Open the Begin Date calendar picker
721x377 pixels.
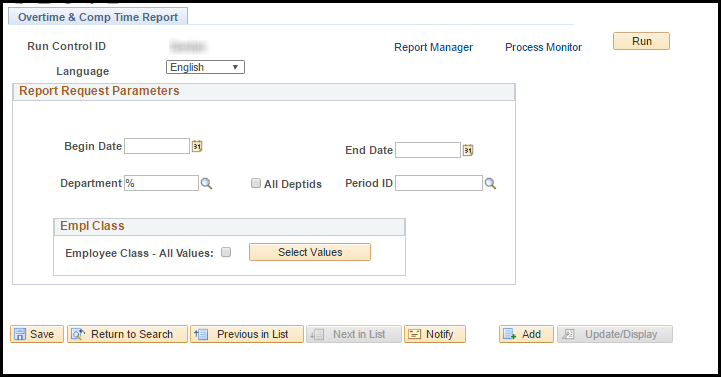pos(197,146)
